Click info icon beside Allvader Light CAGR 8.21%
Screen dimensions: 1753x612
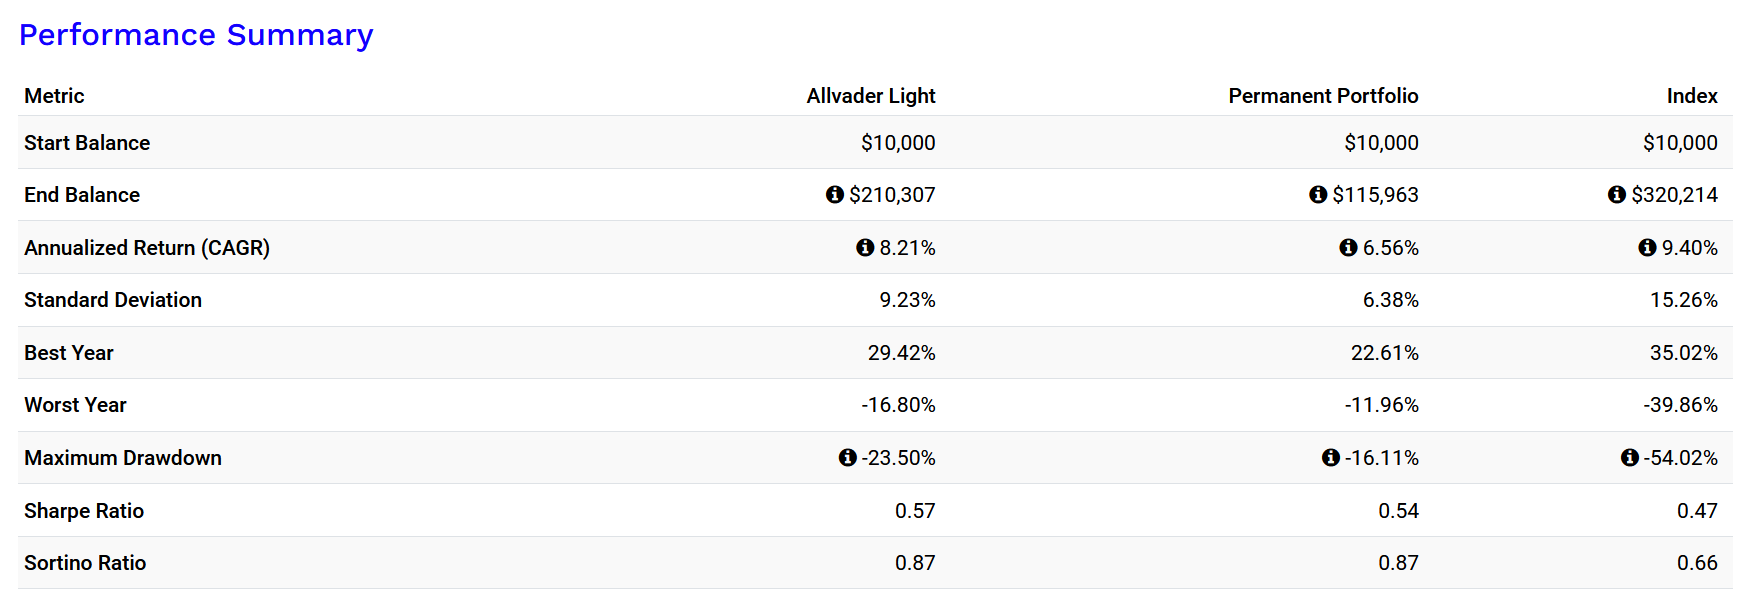coord(865,248)
